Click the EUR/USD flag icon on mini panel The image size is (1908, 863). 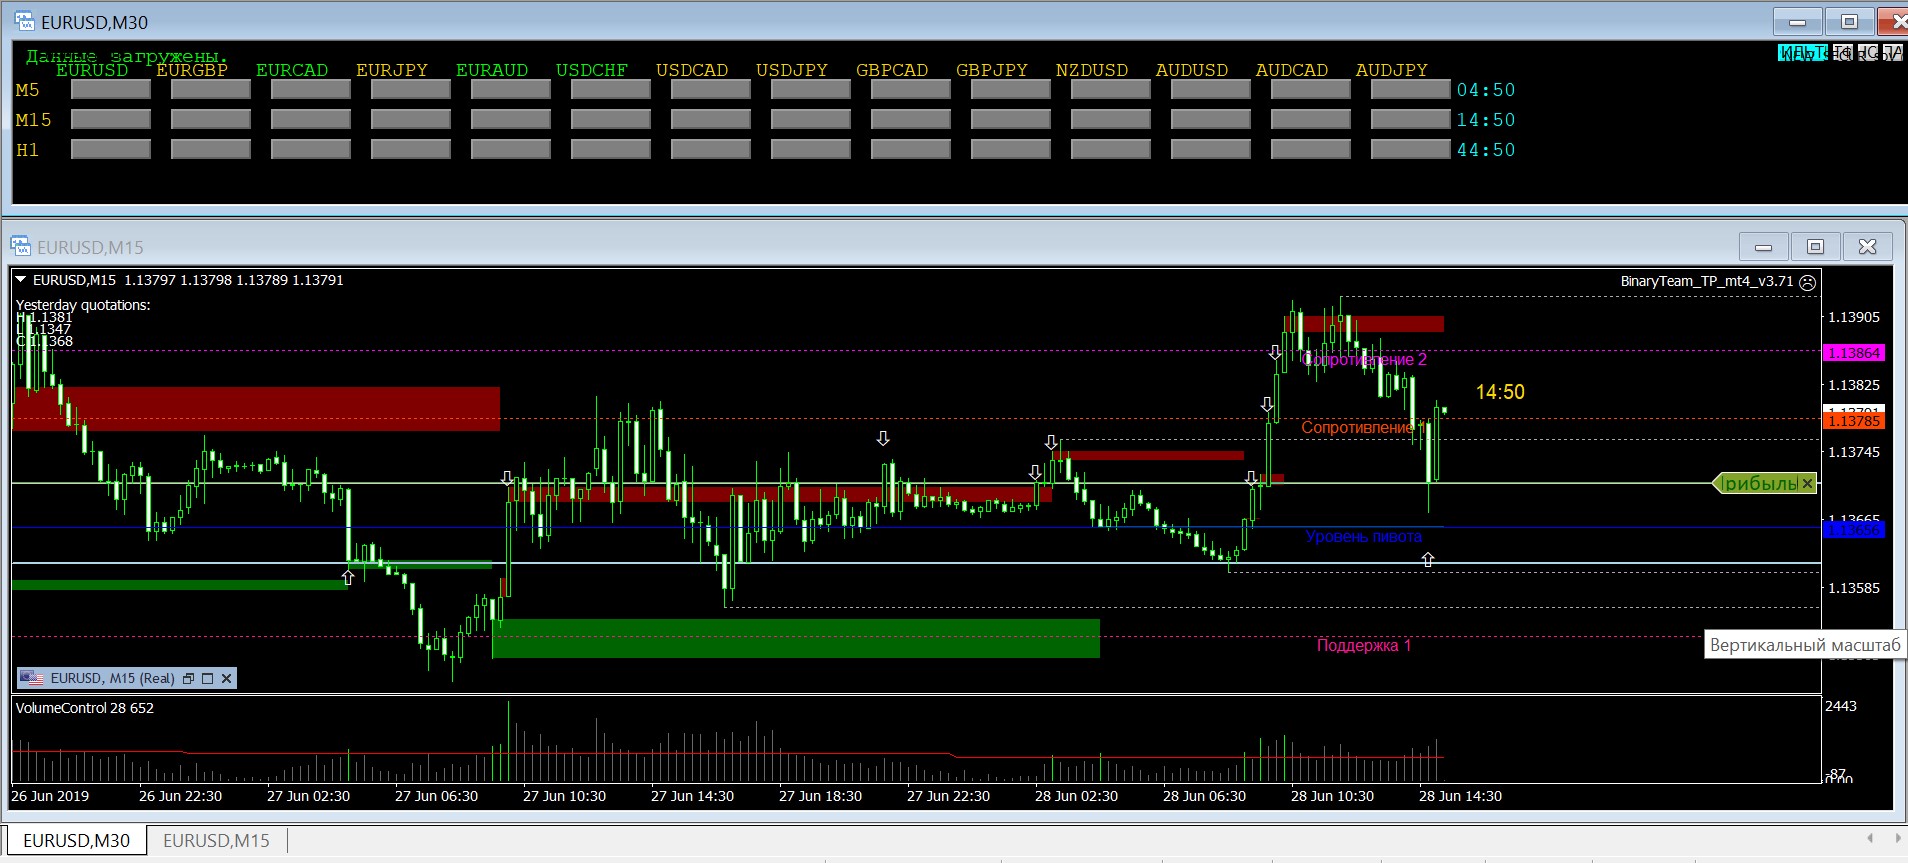[x=32, y=678]
